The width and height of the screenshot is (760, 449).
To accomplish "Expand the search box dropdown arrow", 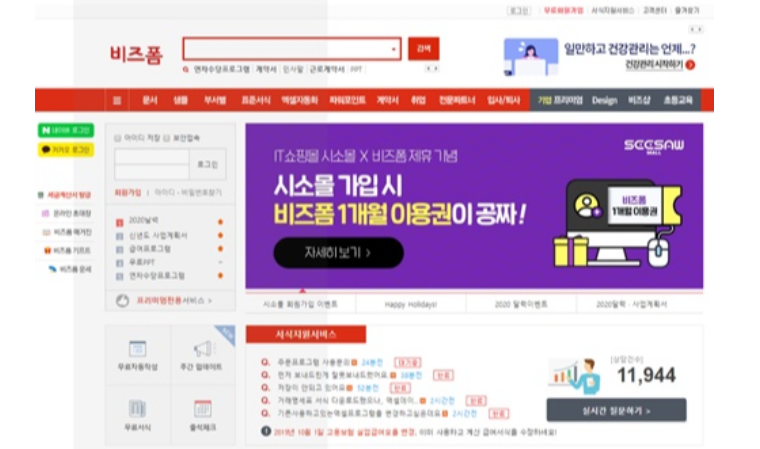I will coord(392,48).
